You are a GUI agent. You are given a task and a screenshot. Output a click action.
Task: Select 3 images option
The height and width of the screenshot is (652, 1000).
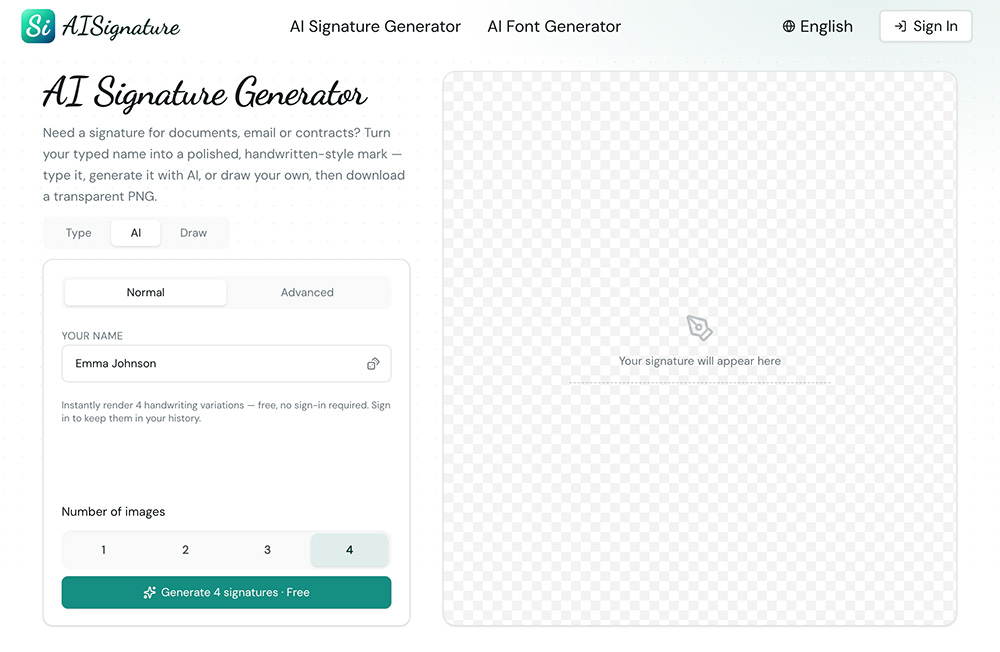click(x=267, y=550)
